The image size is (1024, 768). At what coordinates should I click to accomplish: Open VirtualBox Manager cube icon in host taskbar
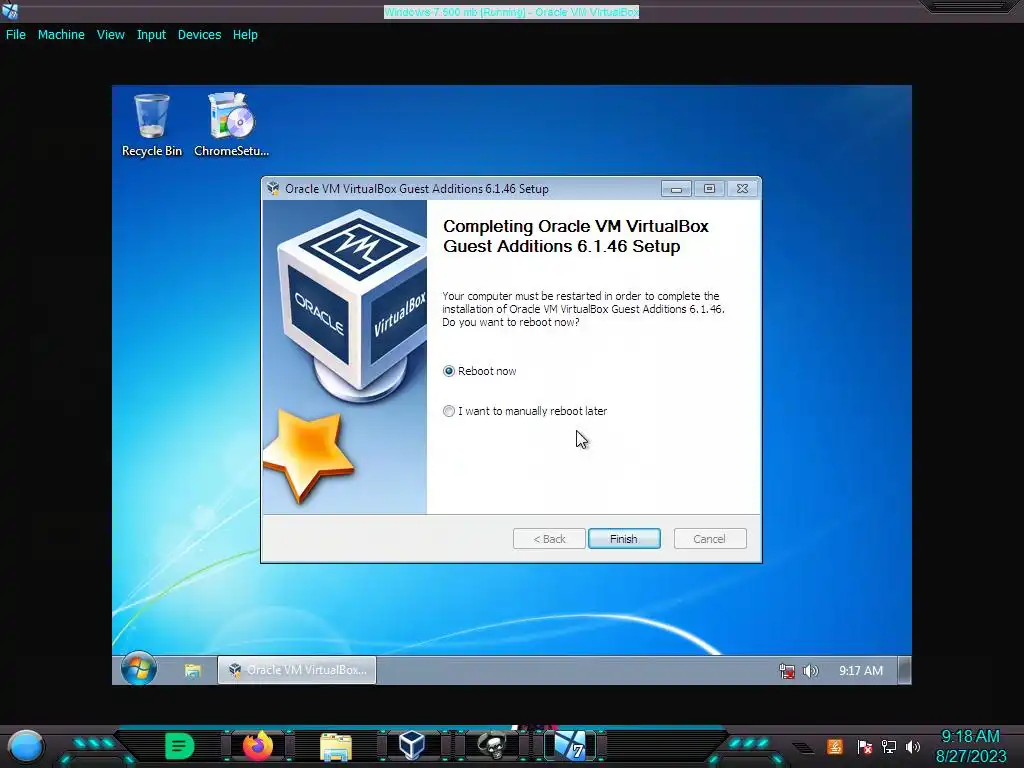pos(412,746)
